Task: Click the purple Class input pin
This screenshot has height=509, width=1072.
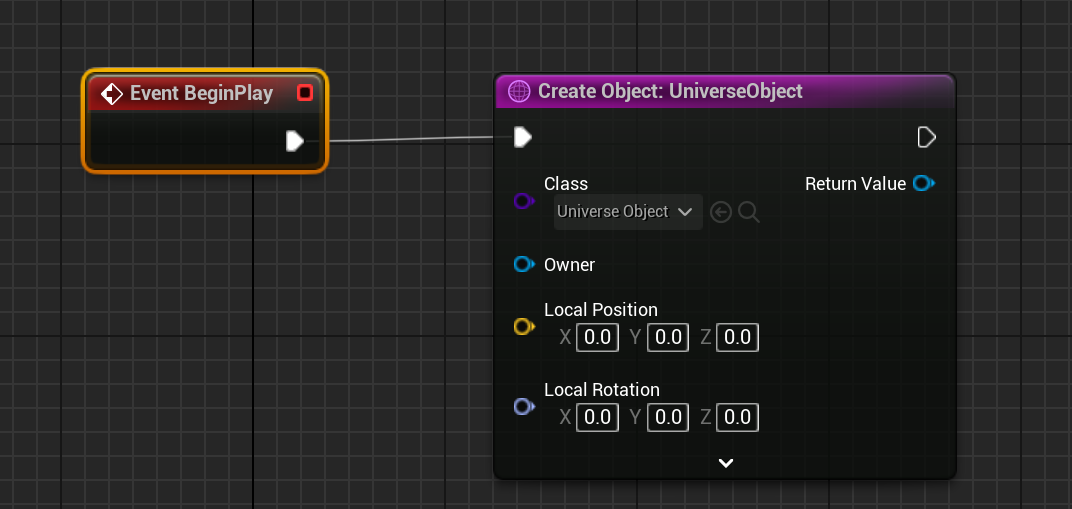Action: click(x=523, y=201)
